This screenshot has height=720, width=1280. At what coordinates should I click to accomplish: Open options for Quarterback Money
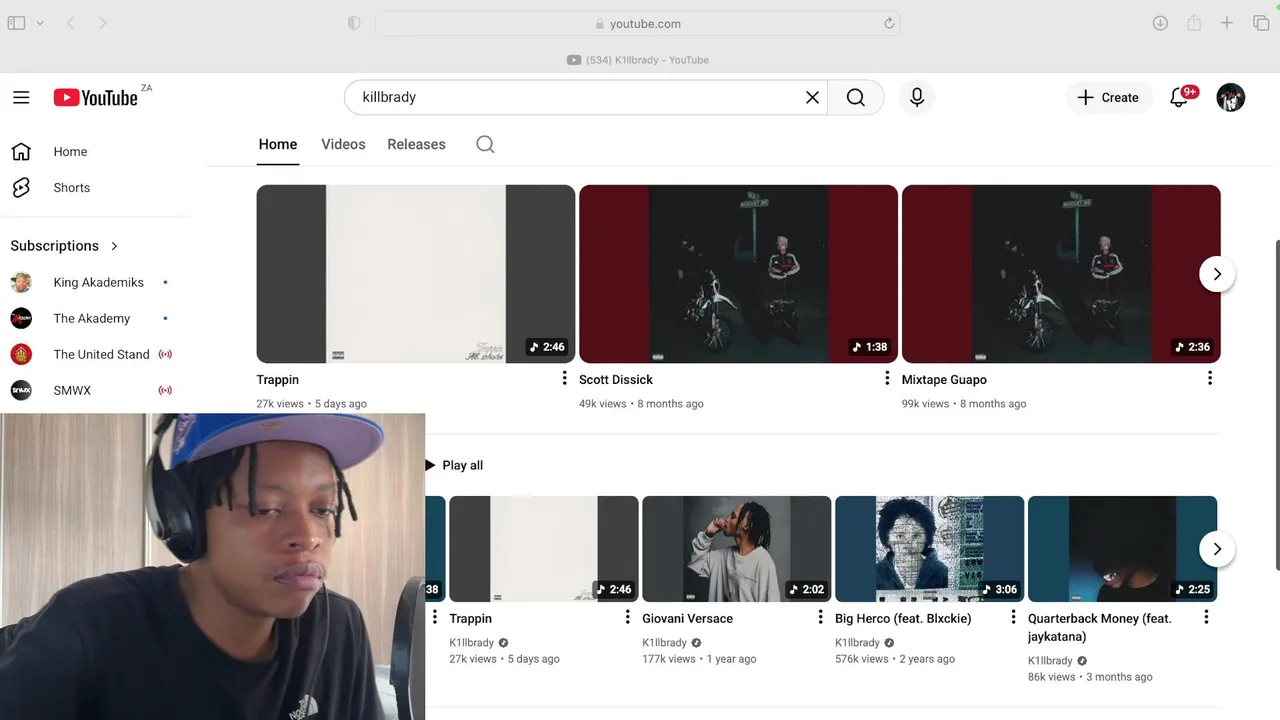[1206, 618]
